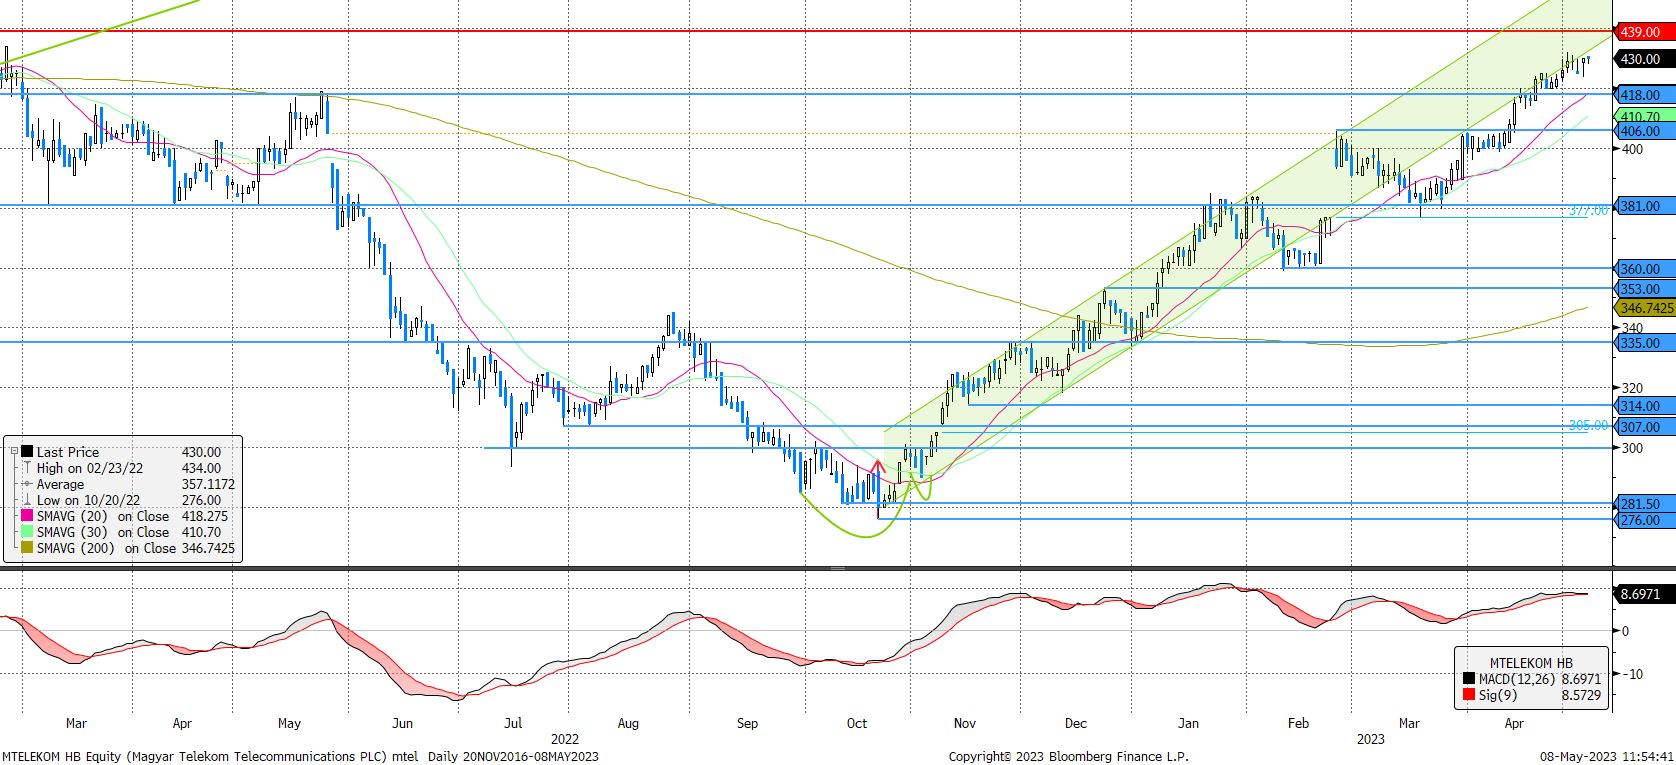Screen dimensions: 1676x765
Task: Click the red up-arrow annotation near October
Action: (878, 465)
